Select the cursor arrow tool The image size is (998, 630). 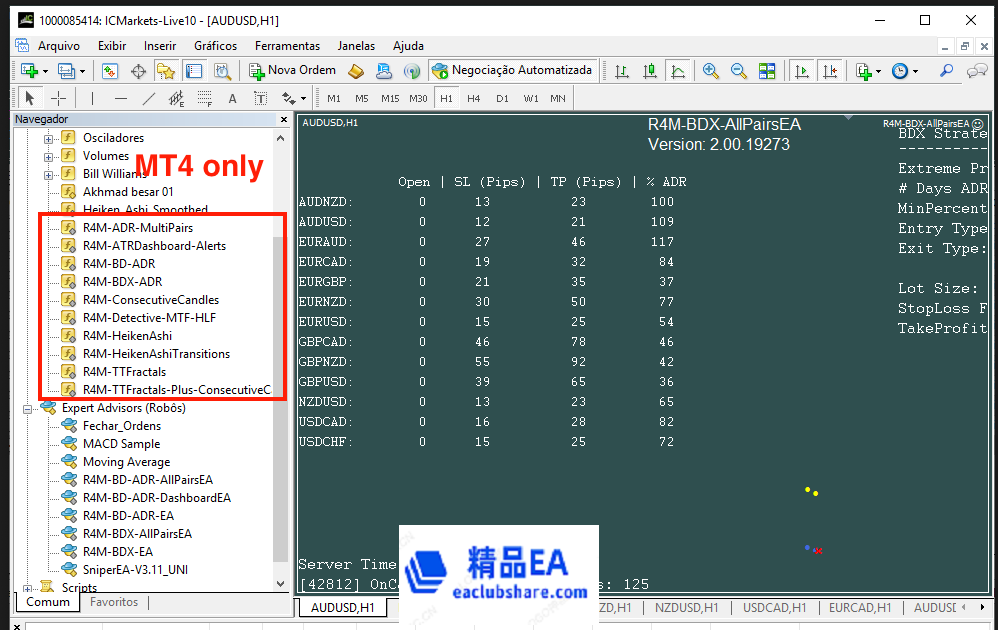[29, 98]
